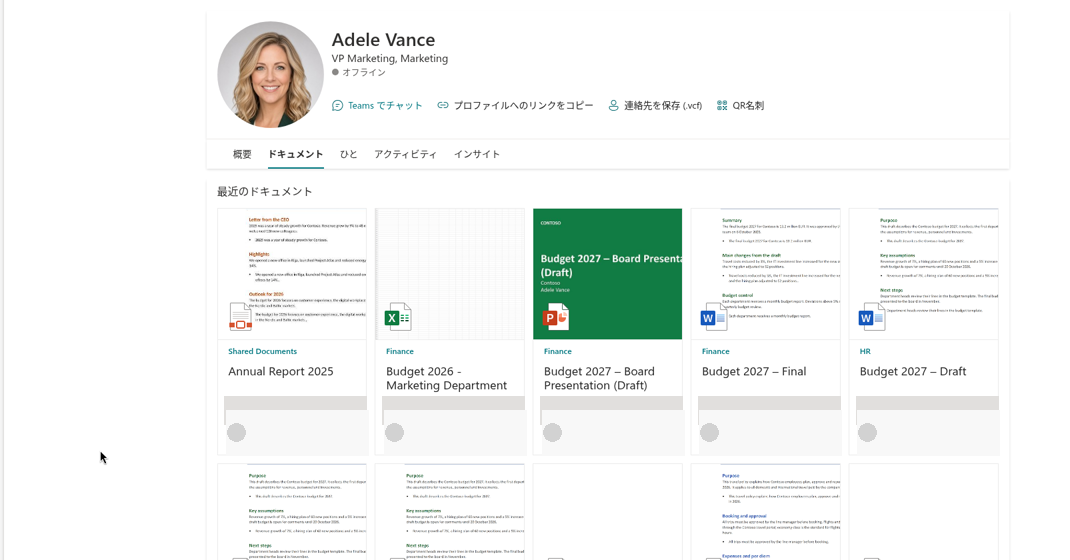Click the author avatar on Annual Report 2025 card
Screen dimensions: 1070x560
[236, 432]
